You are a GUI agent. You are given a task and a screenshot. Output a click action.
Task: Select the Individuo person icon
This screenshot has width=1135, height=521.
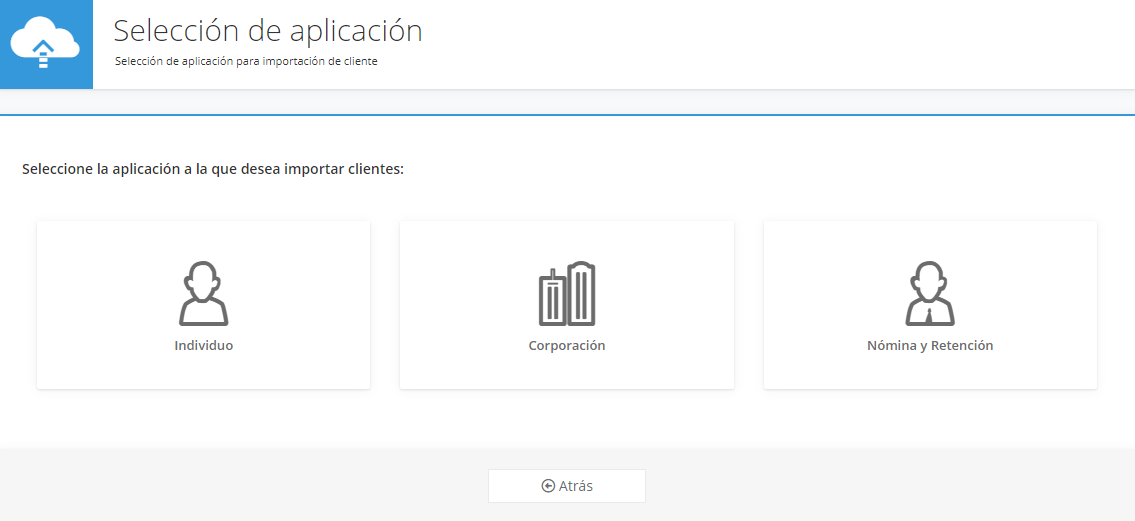coord(203,293)
